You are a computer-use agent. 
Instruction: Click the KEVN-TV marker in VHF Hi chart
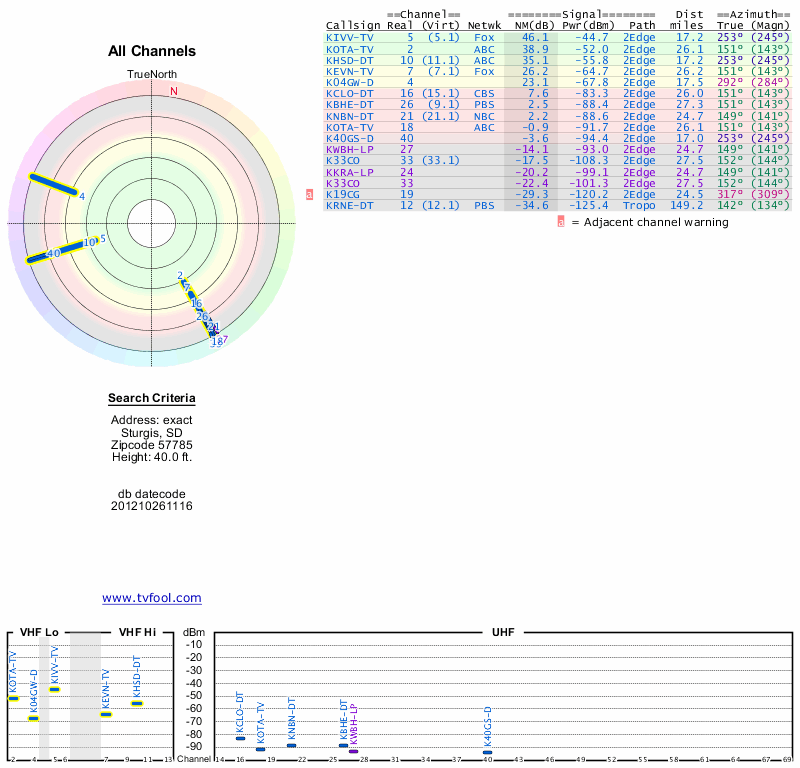(106, 714)
